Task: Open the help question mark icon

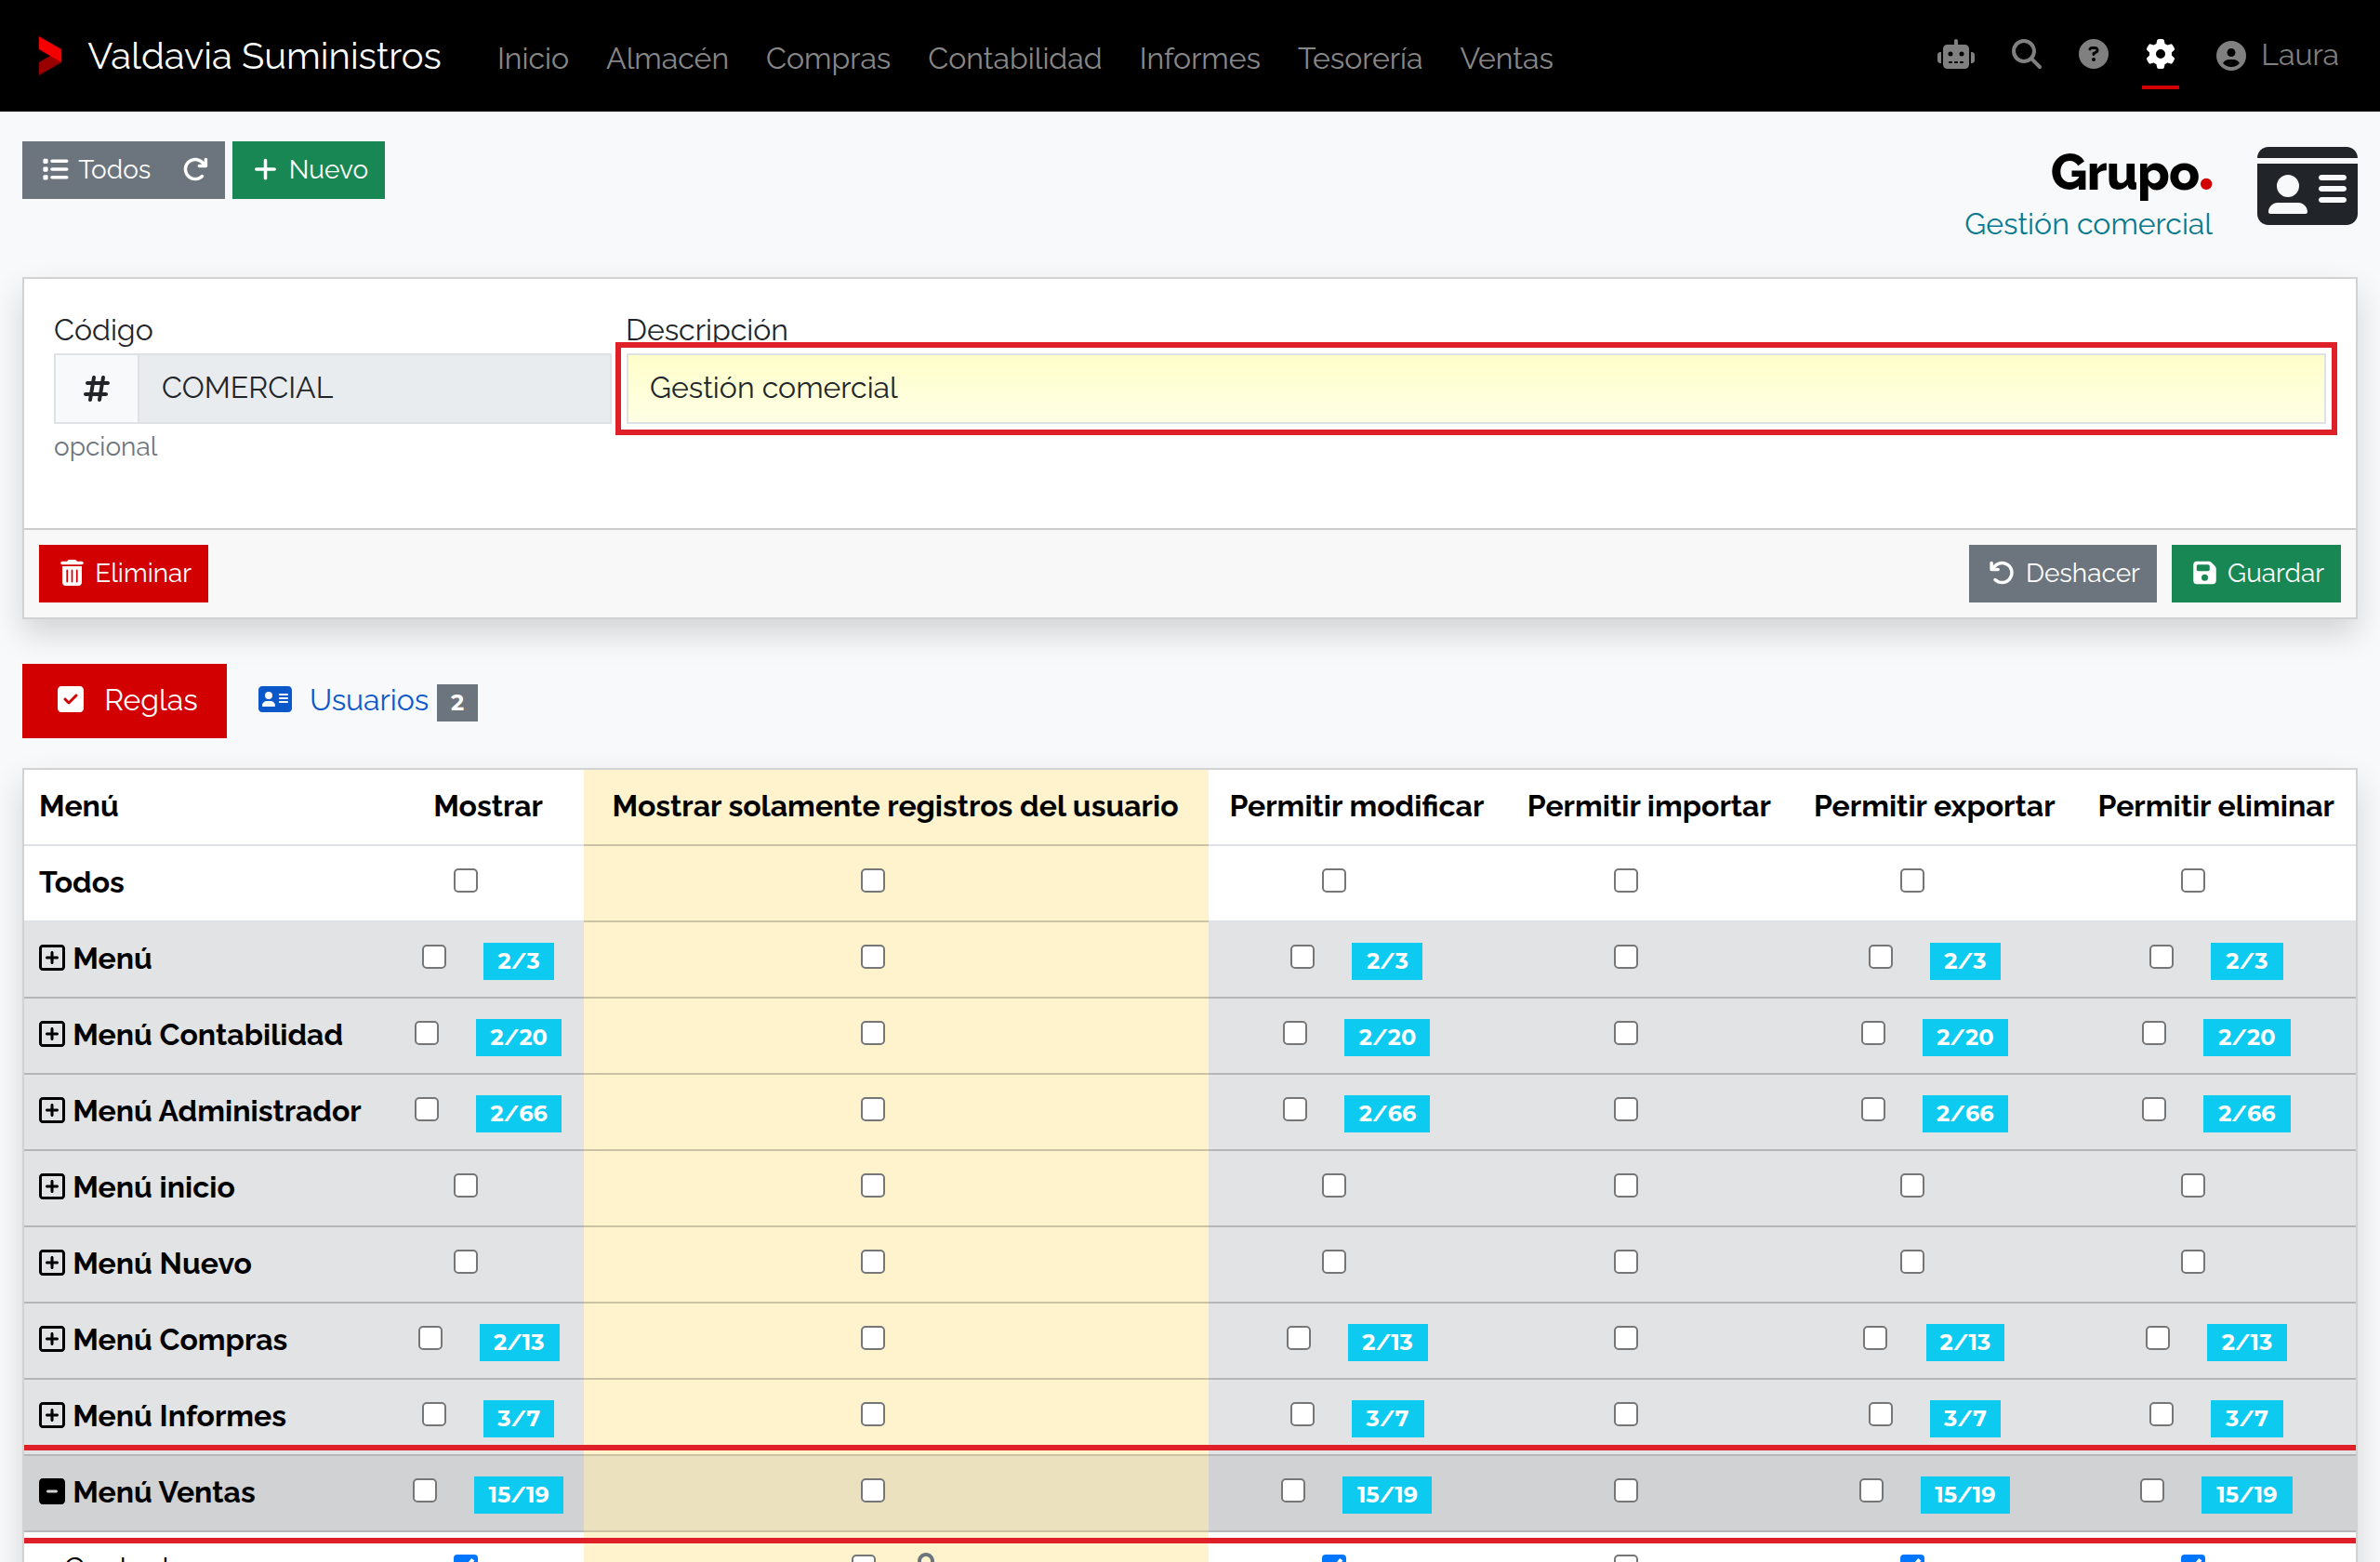Action: 2093,54
